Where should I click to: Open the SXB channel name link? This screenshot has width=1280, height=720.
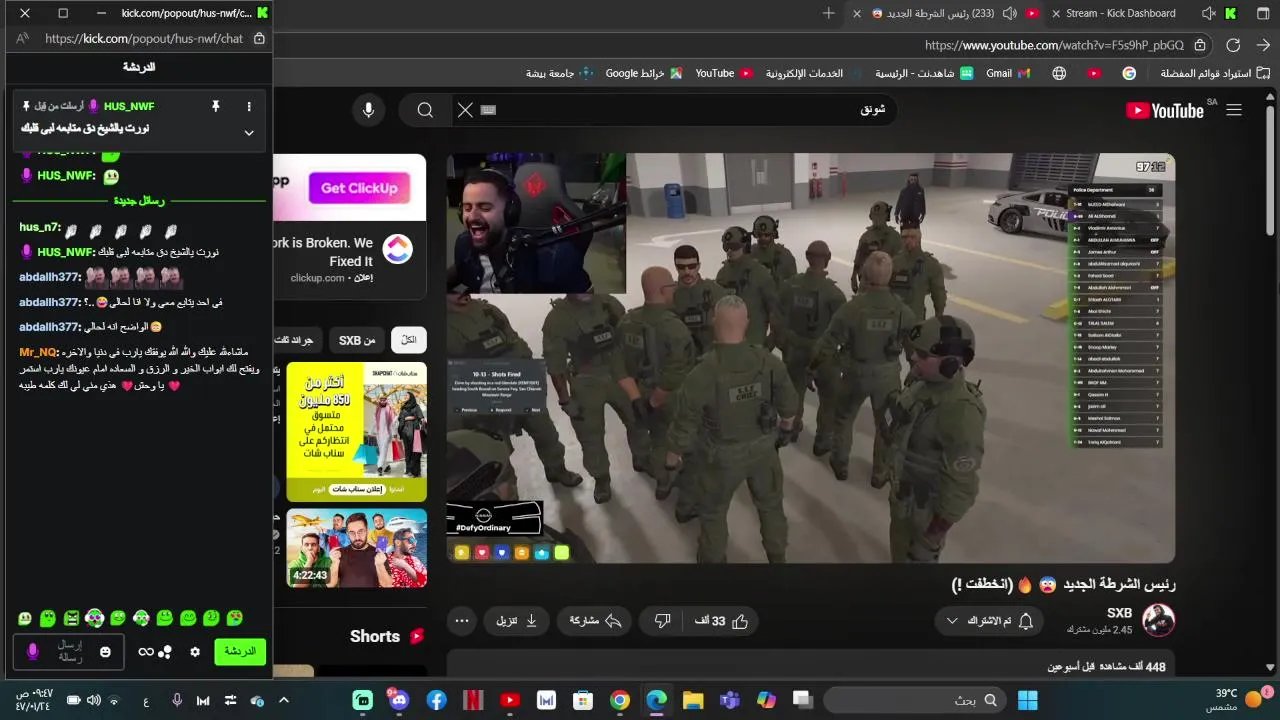[1119, 613]
